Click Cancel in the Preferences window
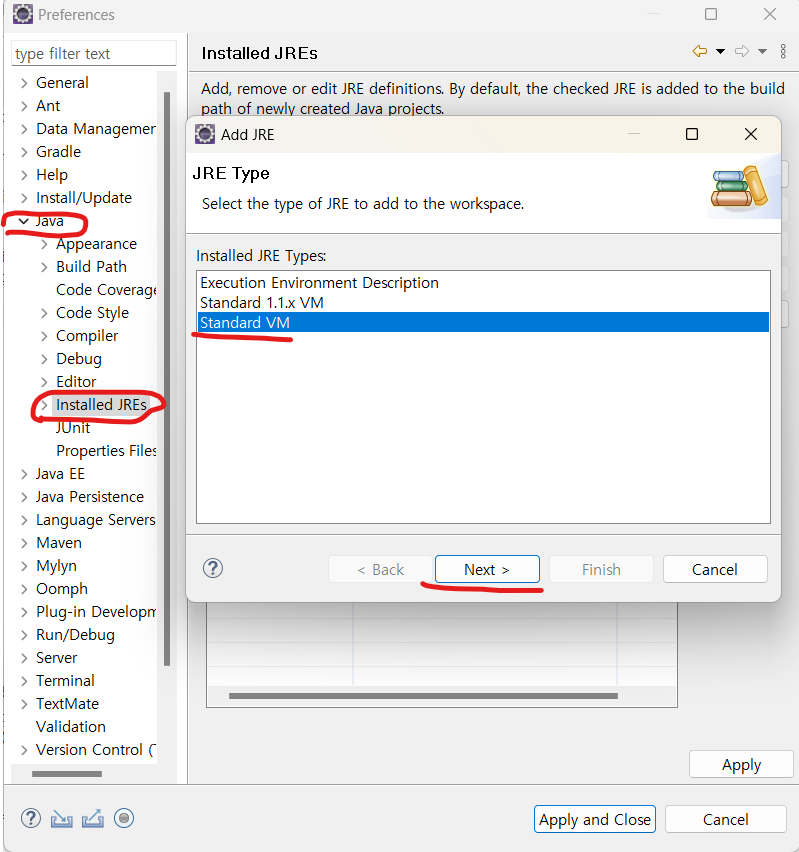Image resolution: width=799 pixels, height=852 pixels. (726, 819)
